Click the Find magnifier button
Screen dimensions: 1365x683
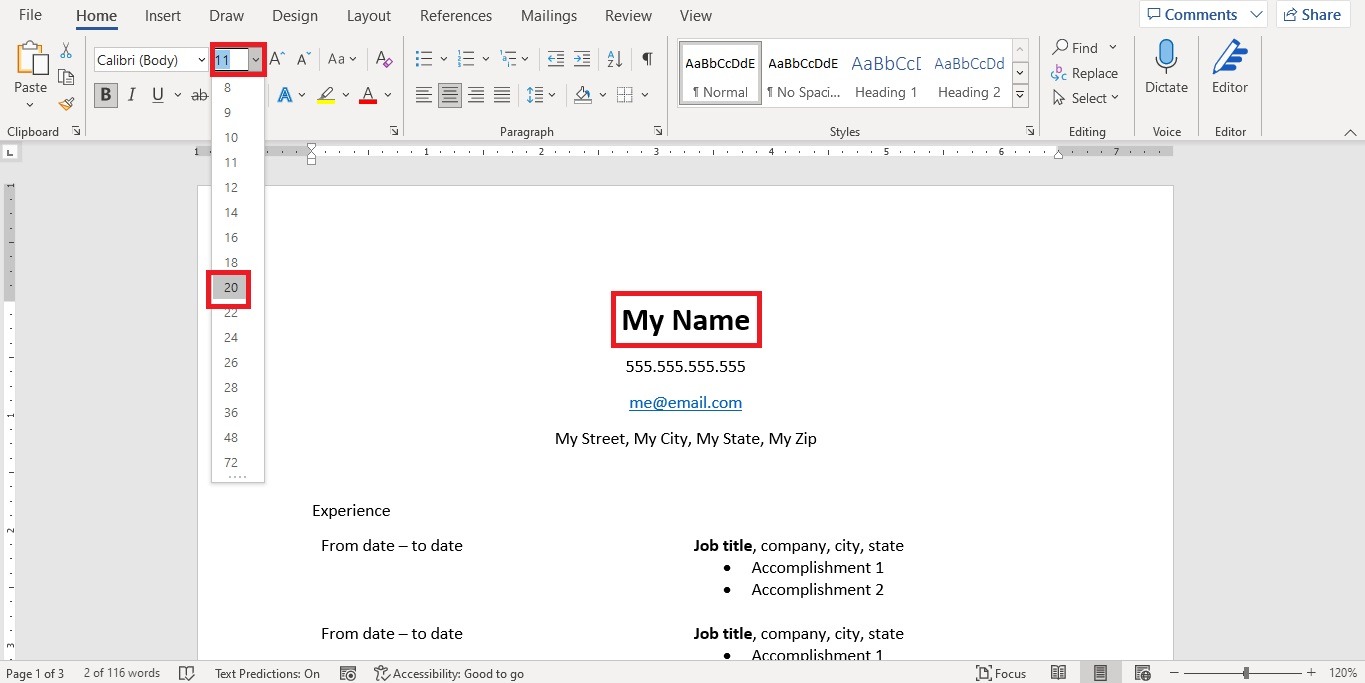click(x=1076, y=48)
